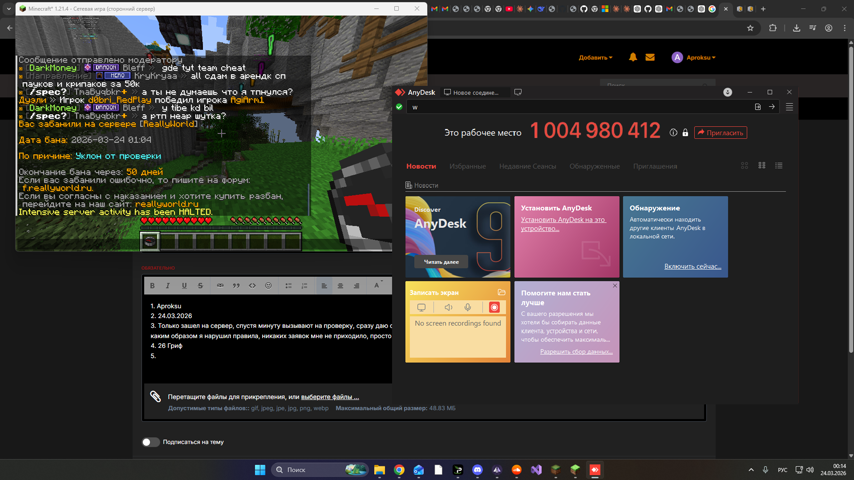Switch to the 'Приглашения' tab in AnyDesk
Image resolution: width=854 pixels, height=480 pixels.
click(655, 166)
